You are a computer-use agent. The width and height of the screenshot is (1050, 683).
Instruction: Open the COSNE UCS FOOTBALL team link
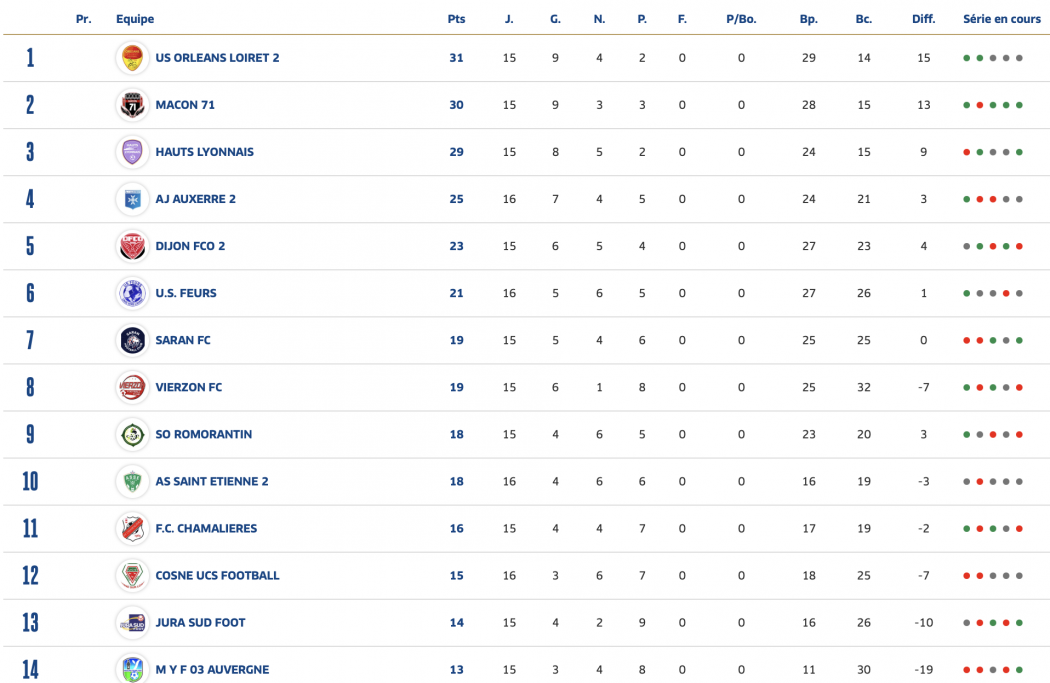tap(217, 575)
